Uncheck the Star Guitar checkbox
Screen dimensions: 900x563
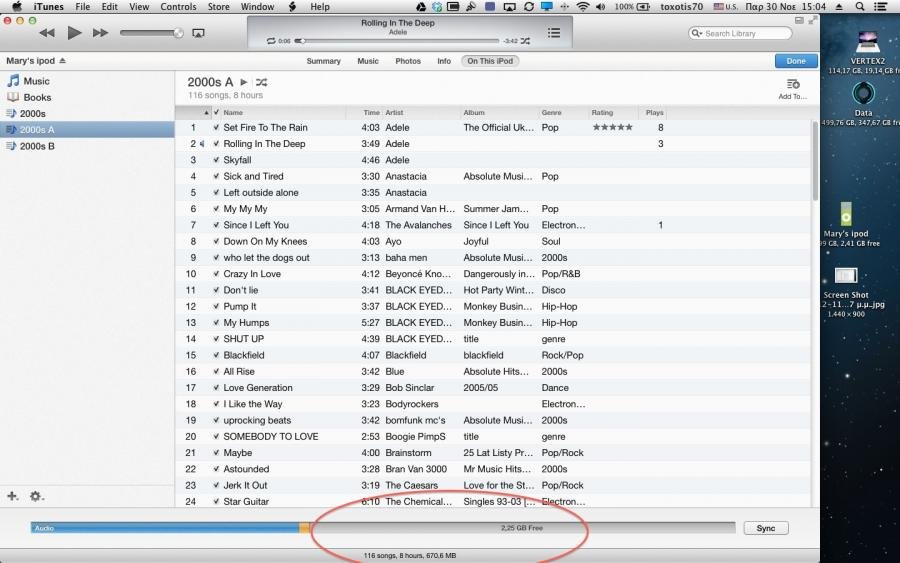[x=216, y=502]
